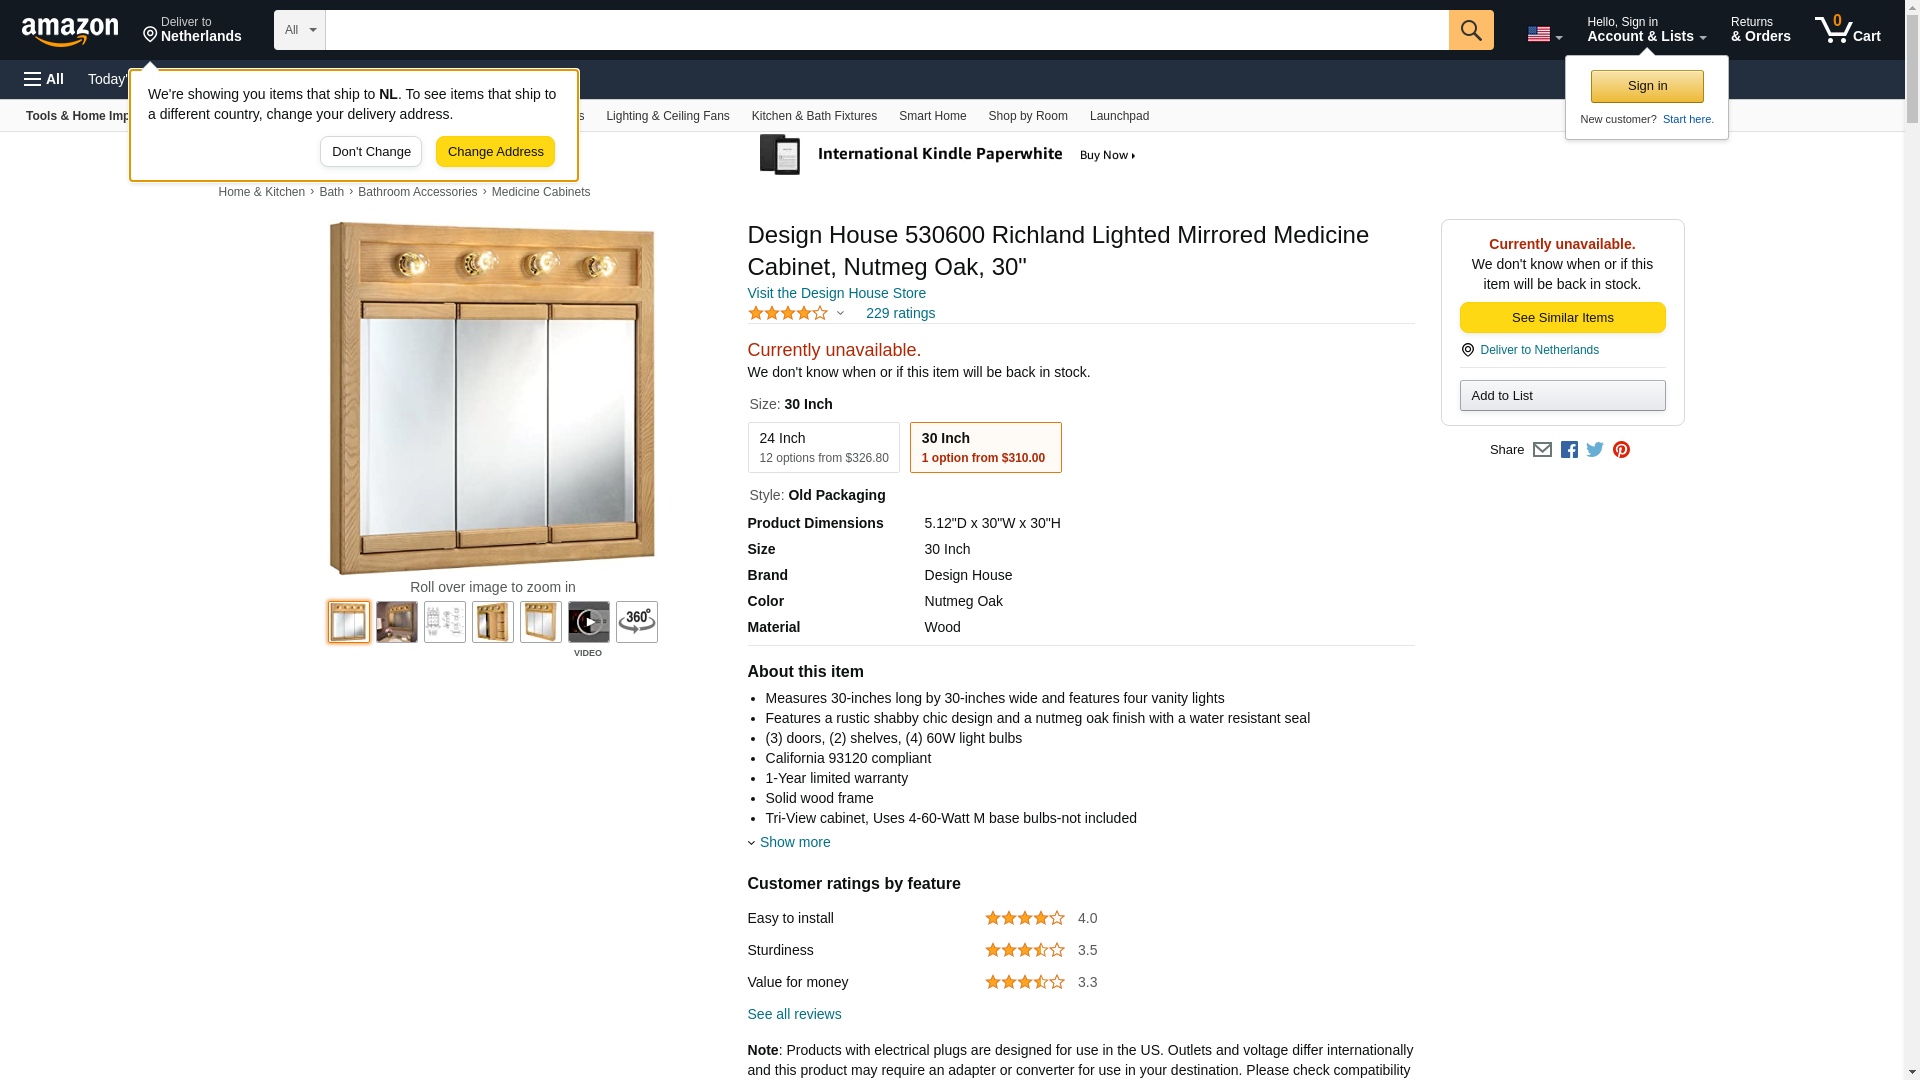
Task: Click the Change Address button
Action: click(495, 152)
